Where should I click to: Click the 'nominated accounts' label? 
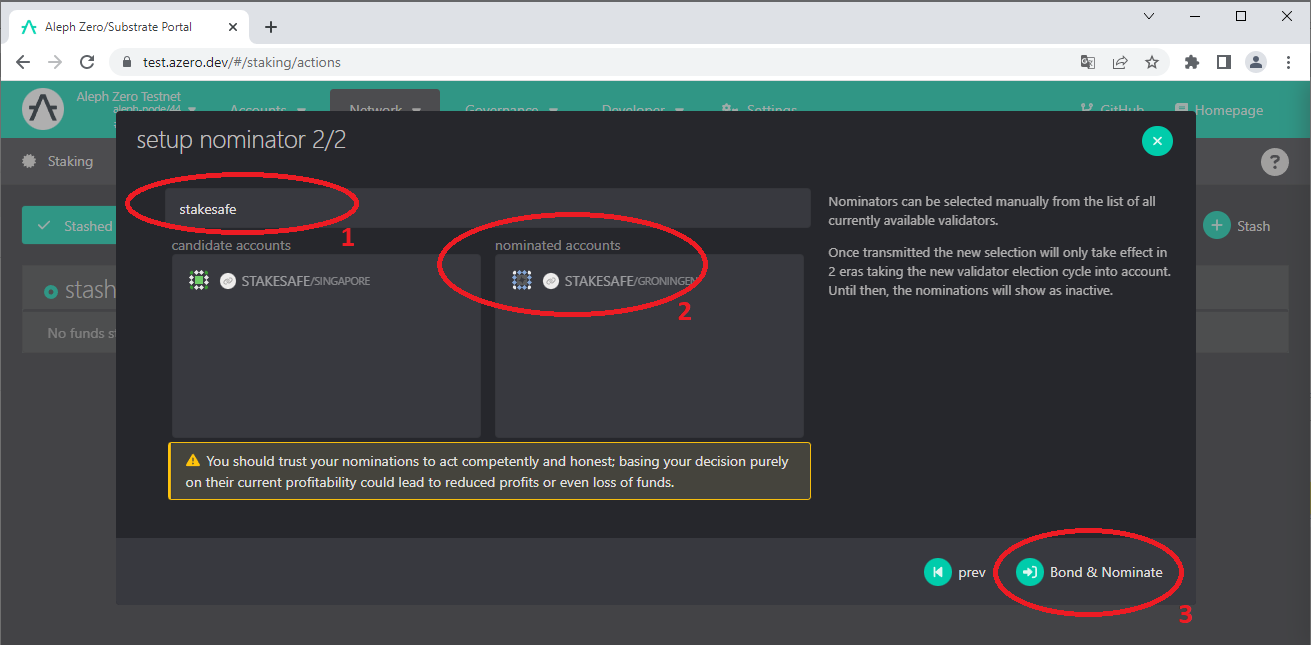point(558,245)
